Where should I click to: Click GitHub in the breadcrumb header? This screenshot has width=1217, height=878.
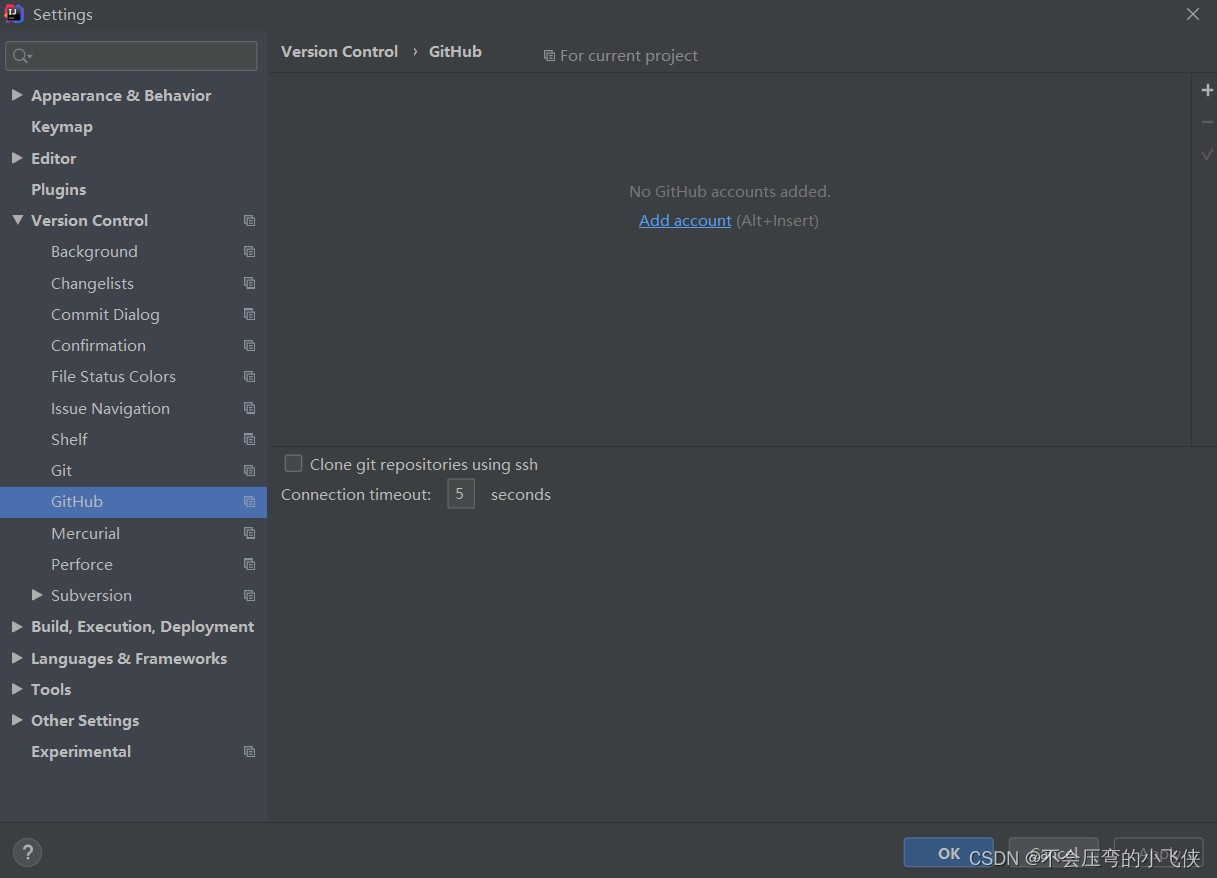[455, 52]
